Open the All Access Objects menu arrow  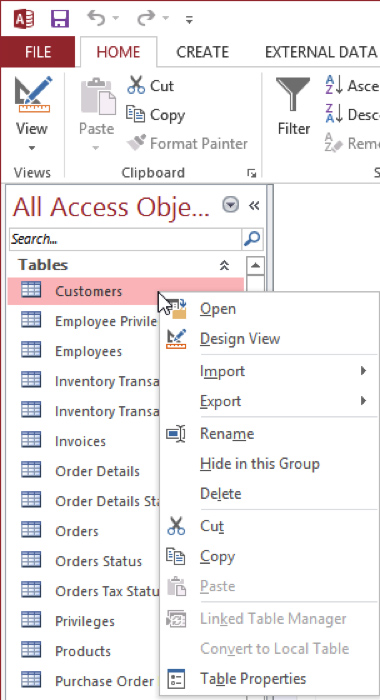[230, 205]
